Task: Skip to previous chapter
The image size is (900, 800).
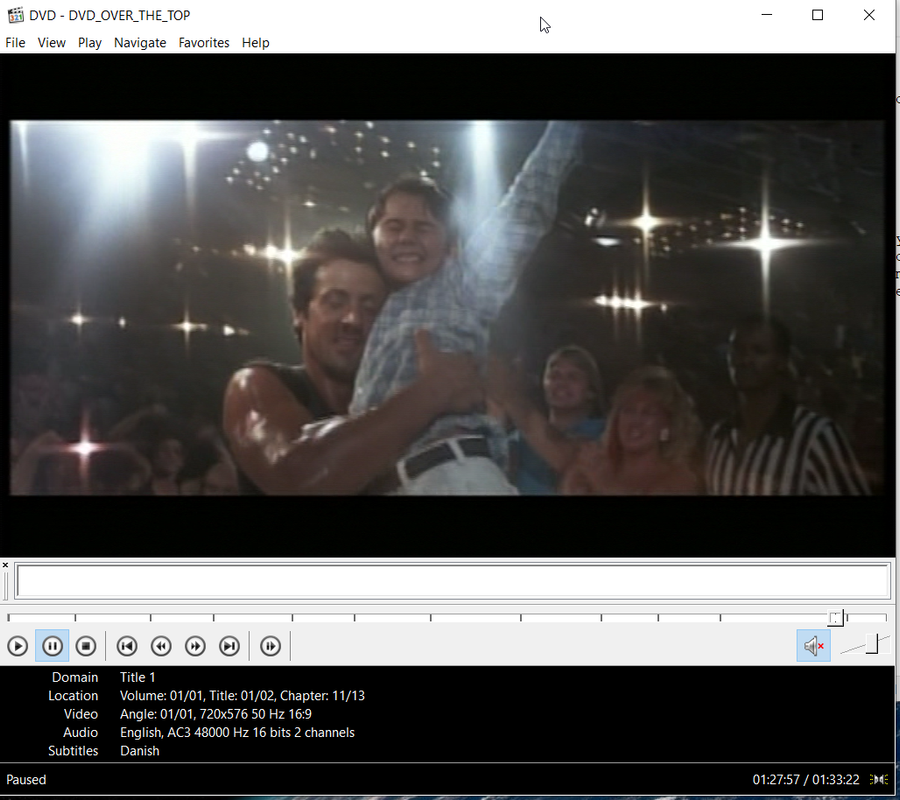Action: pos(127,646)
